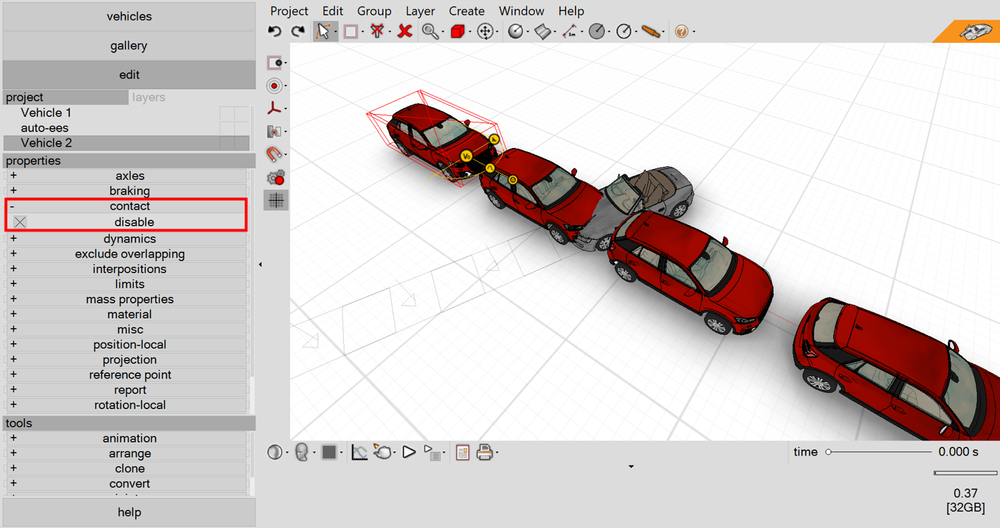Switch to the layers tab

[x=149, y=98]
